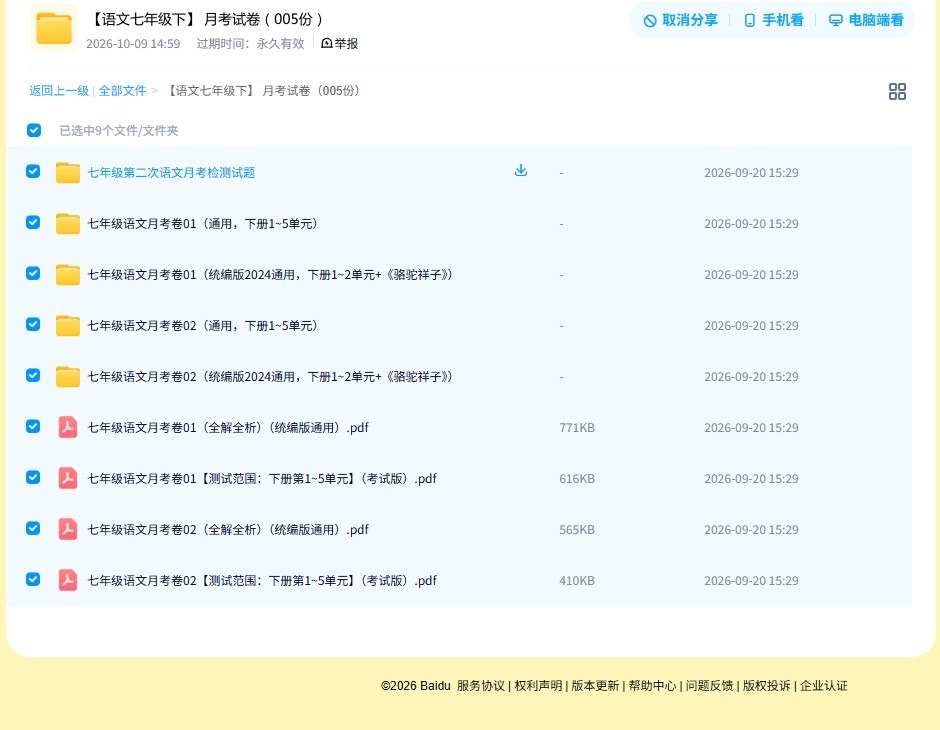Click PDF icon of 月考卷02【测试范围】考试版
The image size is (940, 730).
[x=68, y=580]
